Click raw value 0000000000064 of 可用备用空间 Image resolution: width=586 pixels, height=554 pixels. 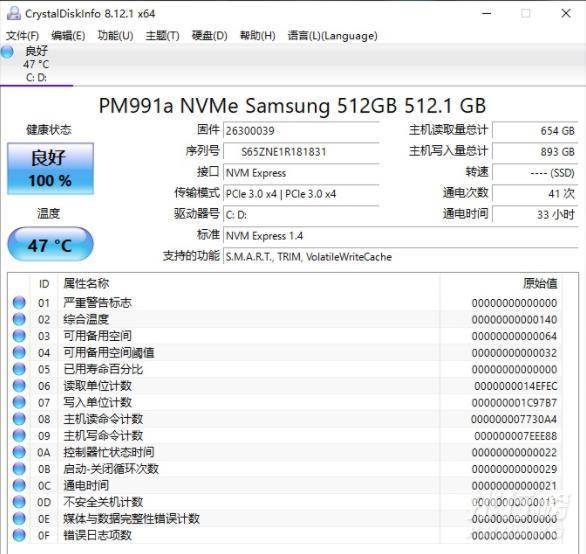pyautogui.click(x=514, y=336)
